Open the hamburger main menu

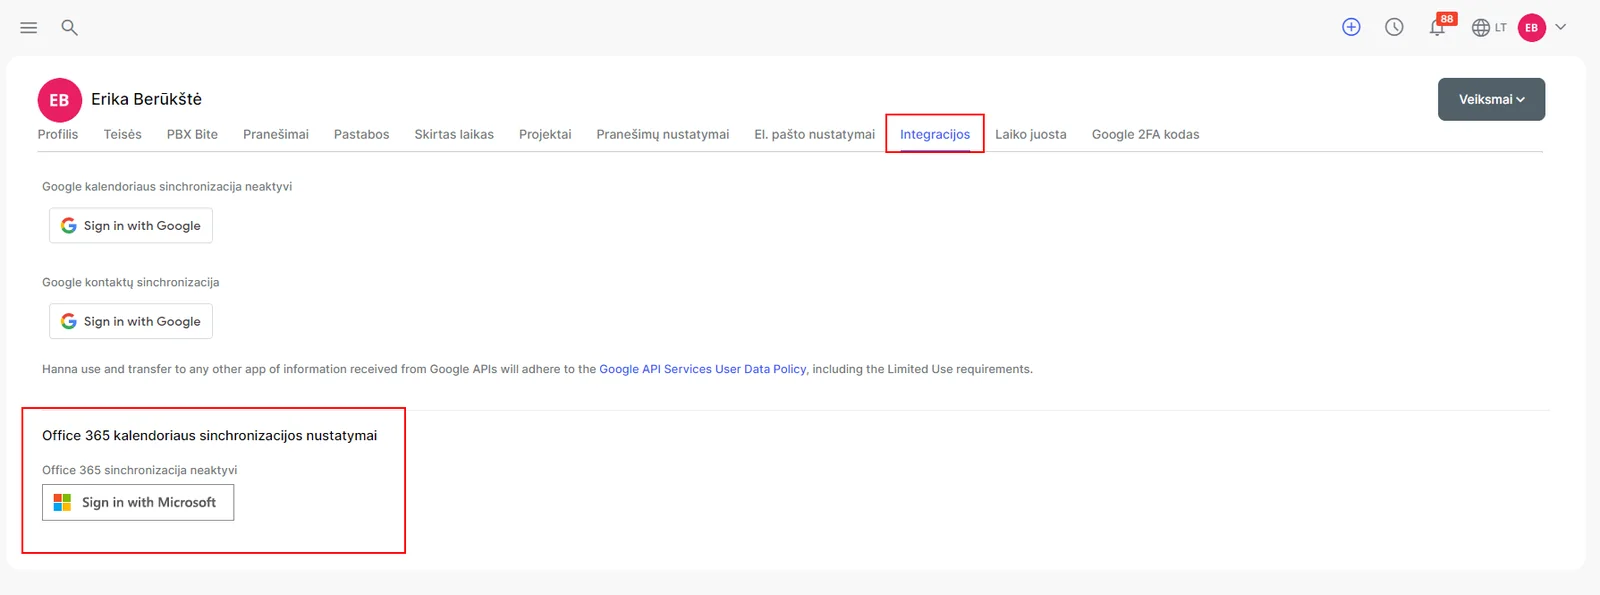[29, 28]
